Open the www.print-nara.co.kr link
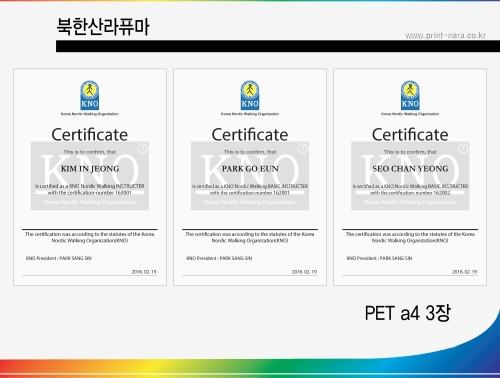 pyautogui.click(x=445, y=35)
